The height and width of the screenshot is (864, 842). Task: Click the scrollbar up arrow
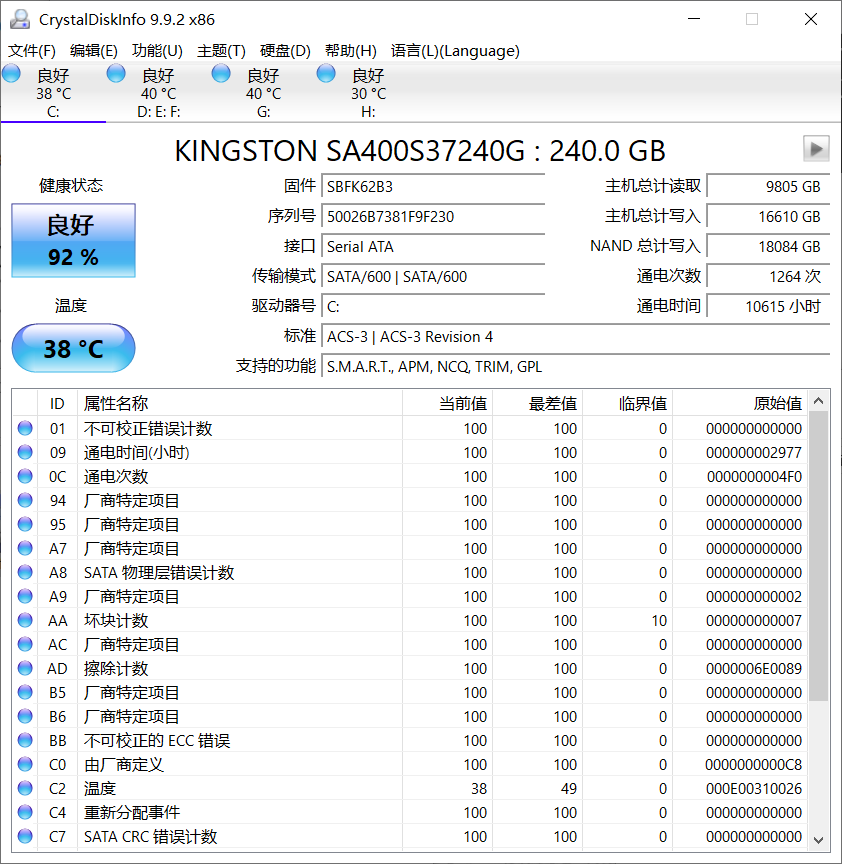click(819, 401)
